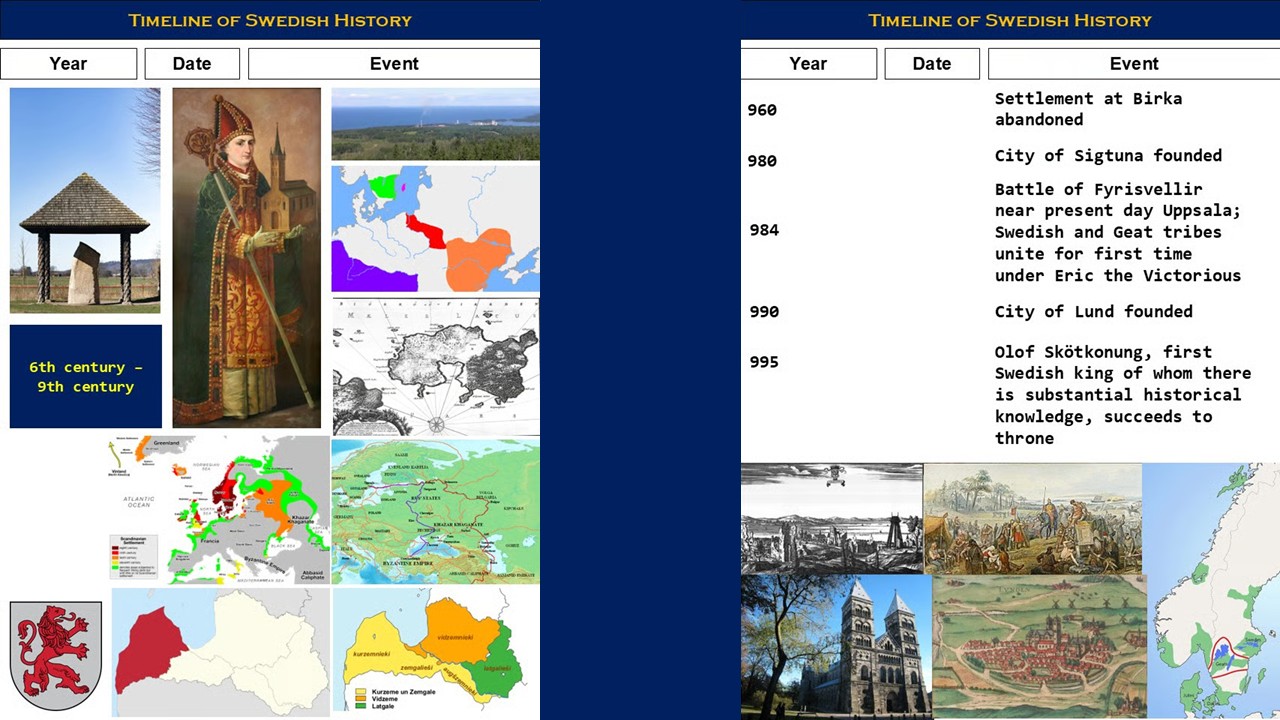The image size is (1280, 720).
Task: Click the 6th century – 9th century box
Action: pyautogui.click(x=86, y=377)
